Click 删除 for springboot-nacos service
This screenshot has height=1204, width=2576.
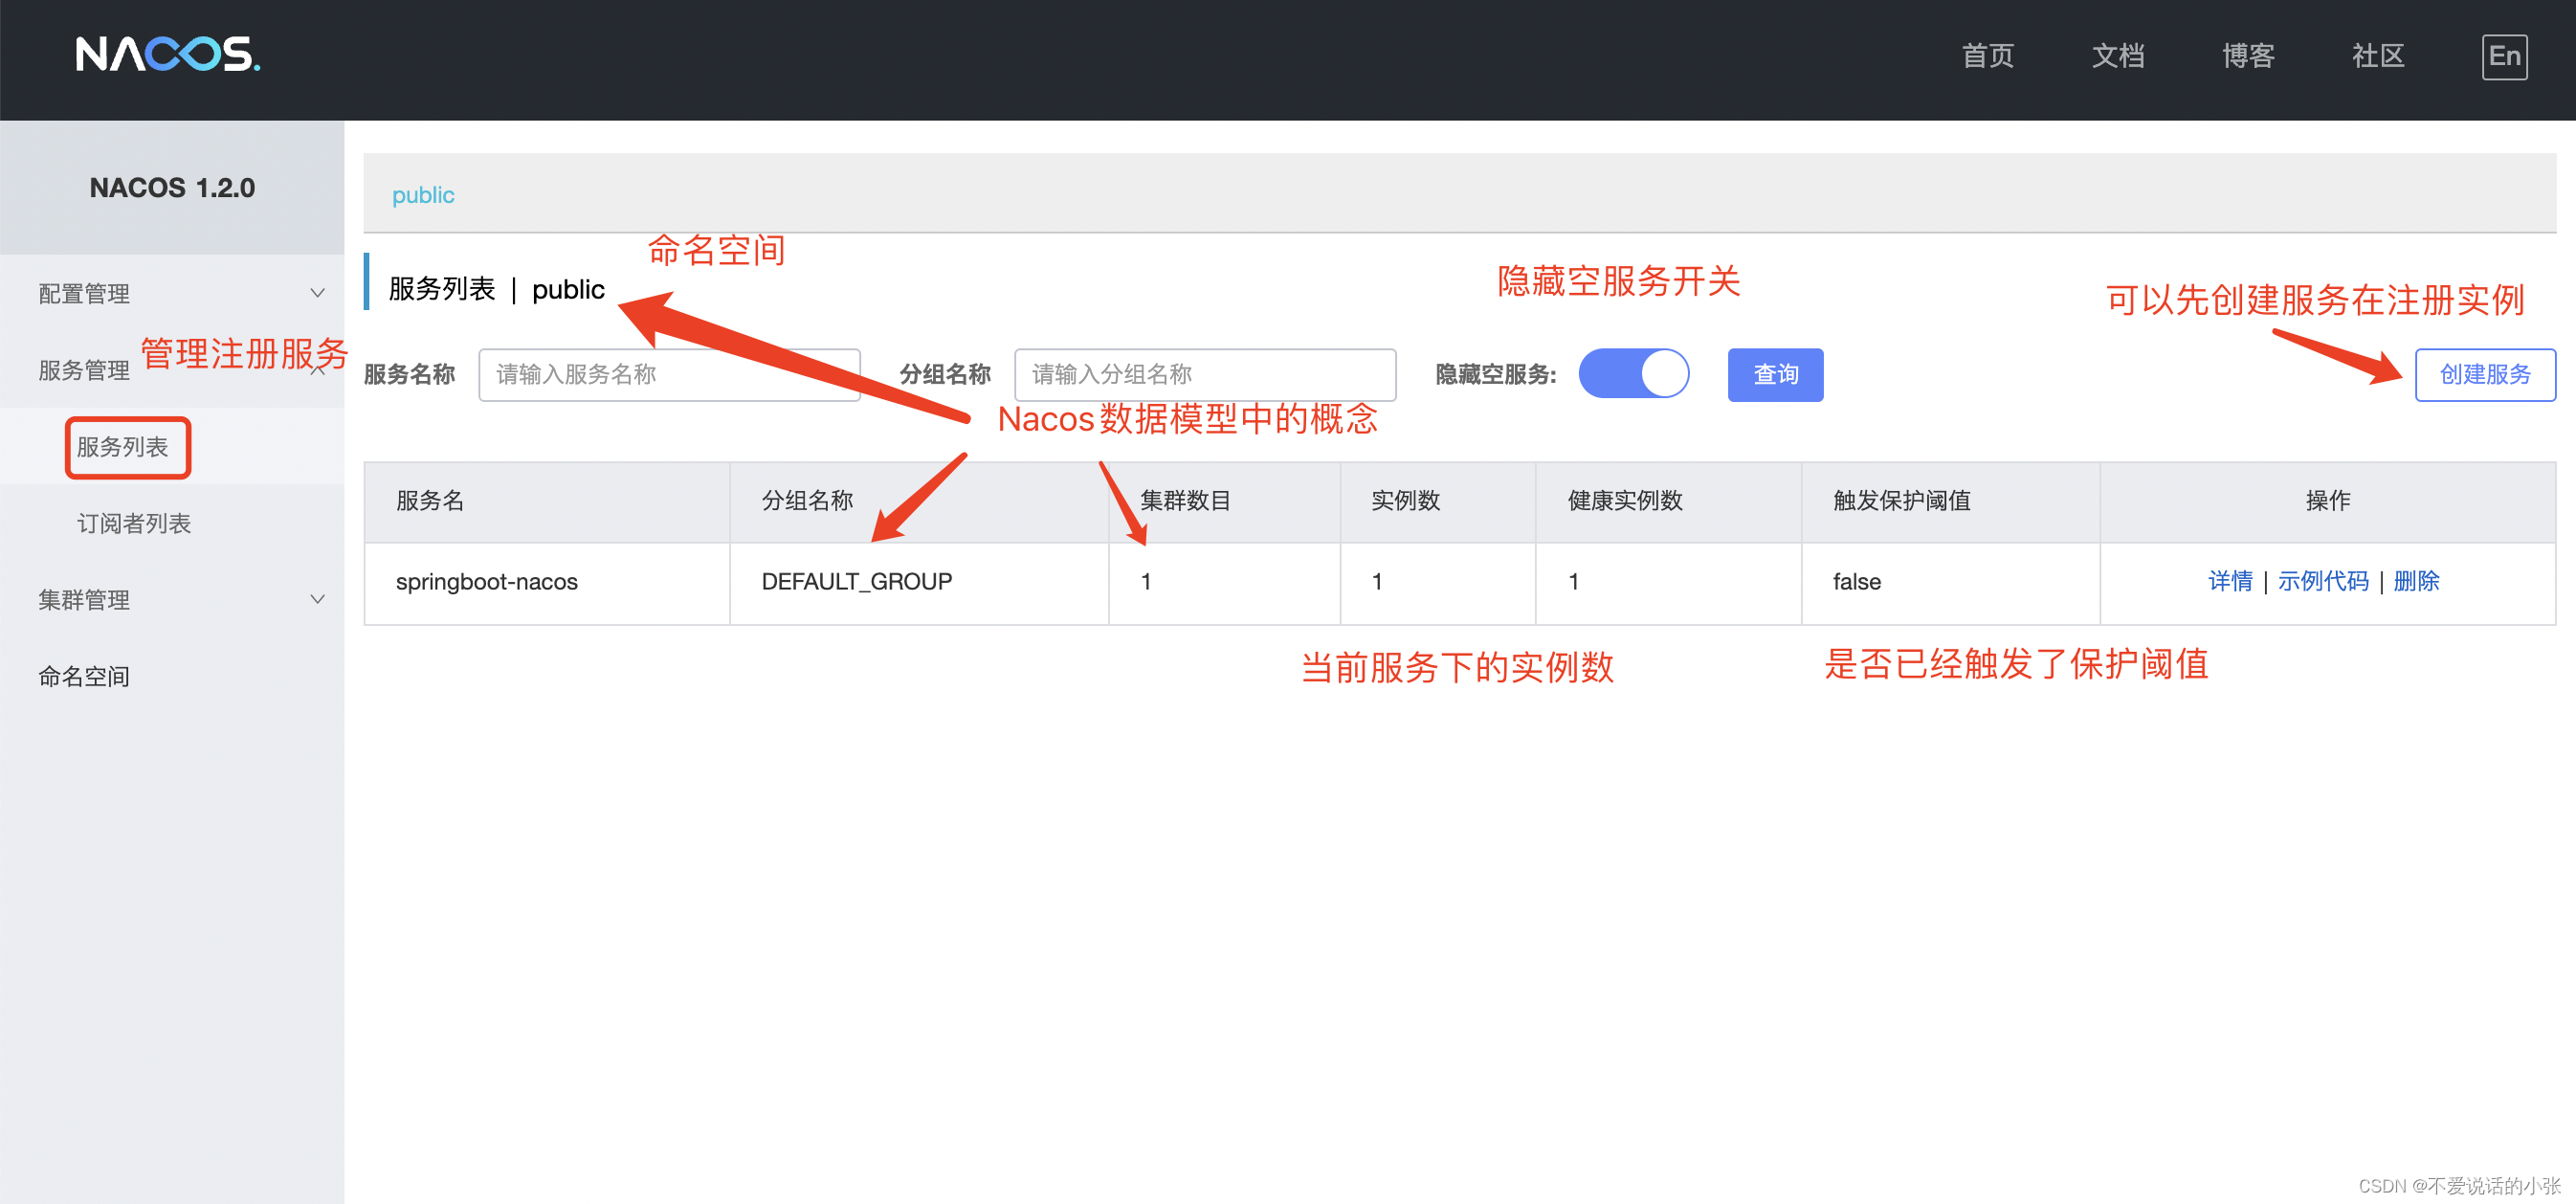[x=2415, y=581]
